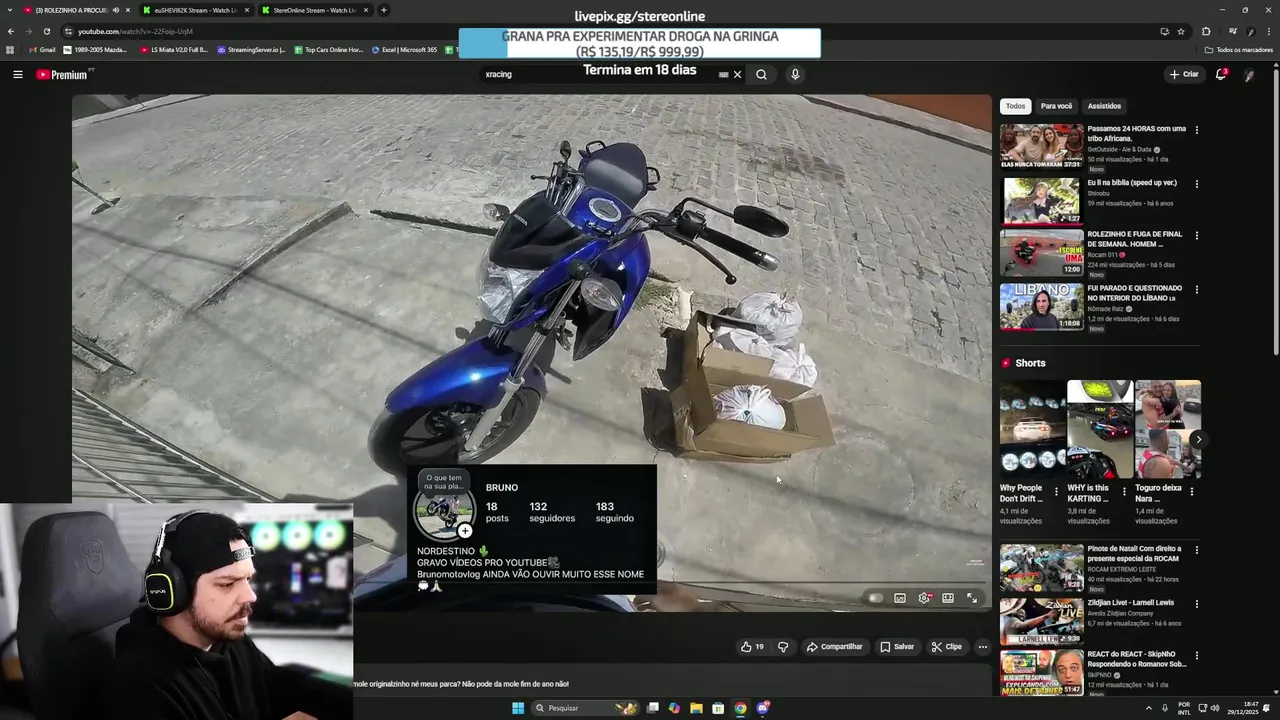Open FUI PARADO E QUESTIONADO video title
This screenshot has width=1280, height=720.
click(1135, 293)
